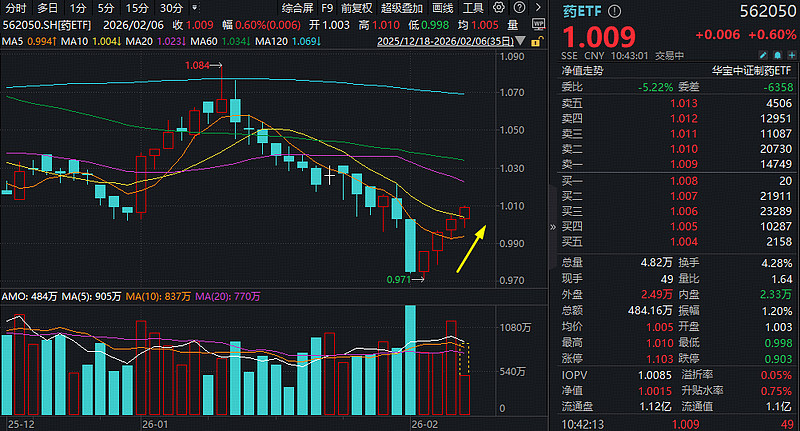Click the F9 button

click(x=327, y=8)
